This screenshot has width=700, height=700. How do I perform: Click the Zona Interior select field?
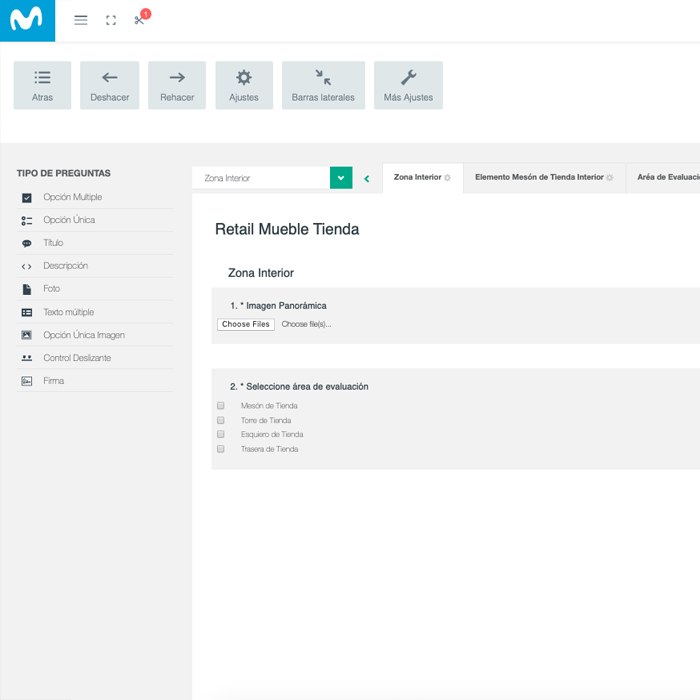[261, 178]
